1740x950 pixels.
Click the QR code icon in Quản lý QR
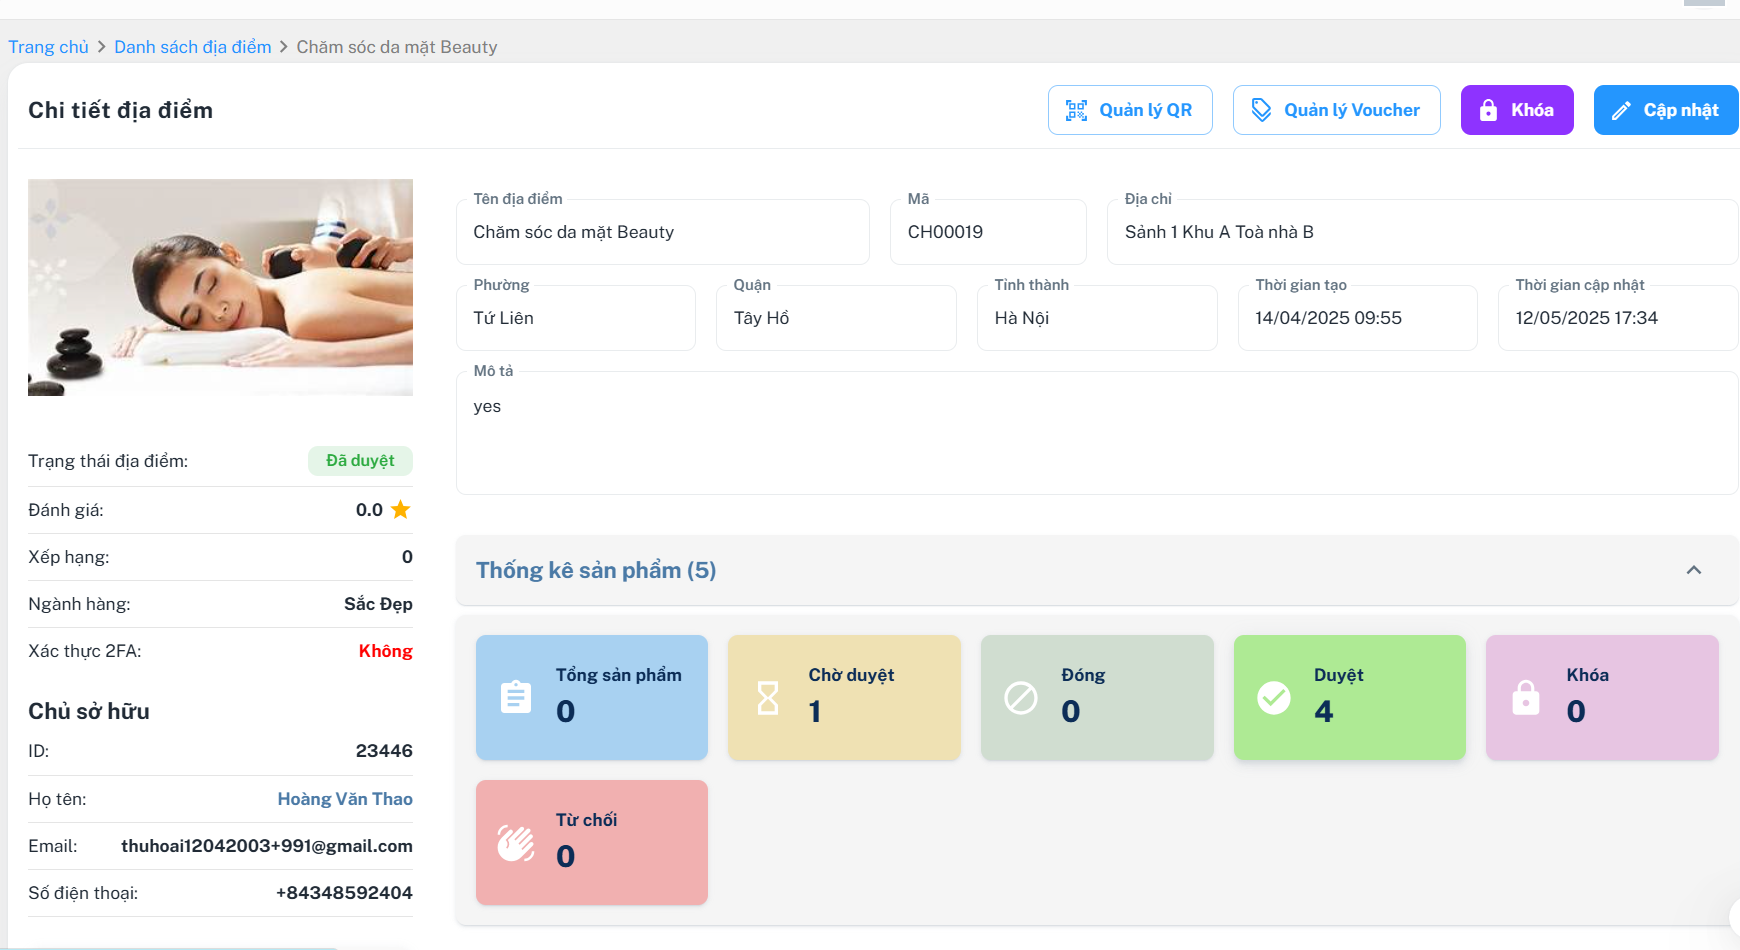(1076, 110)
